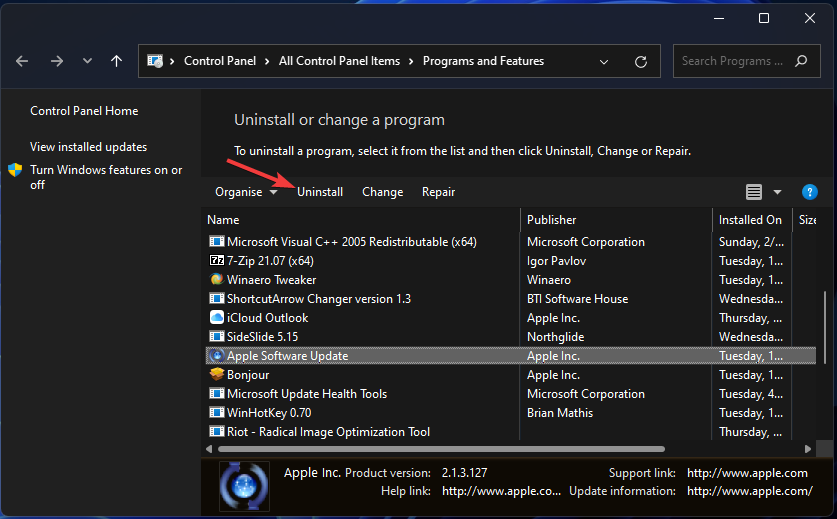
Task: Click Brian Mathis publisher cell
Action: [x=559, y=413]
